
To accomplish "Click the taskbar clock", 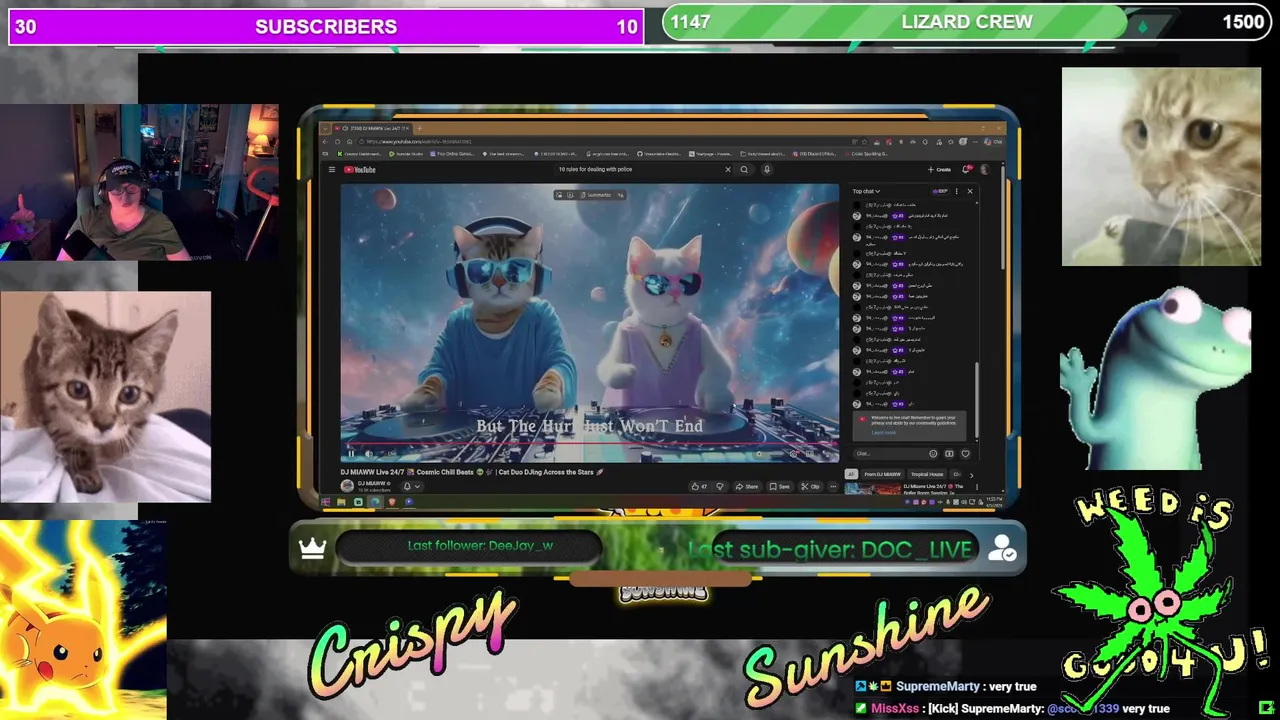I will click(994, 501).
